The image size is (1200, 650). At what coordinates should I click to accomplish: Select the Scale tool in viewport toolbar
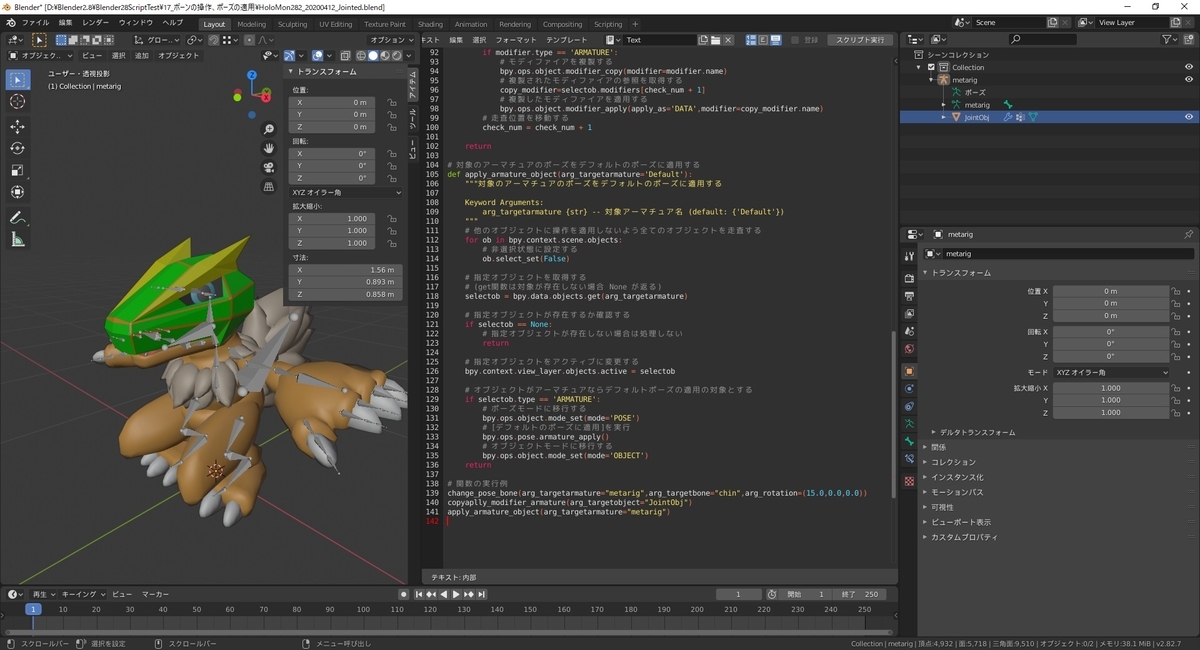(x=17, y=170)
